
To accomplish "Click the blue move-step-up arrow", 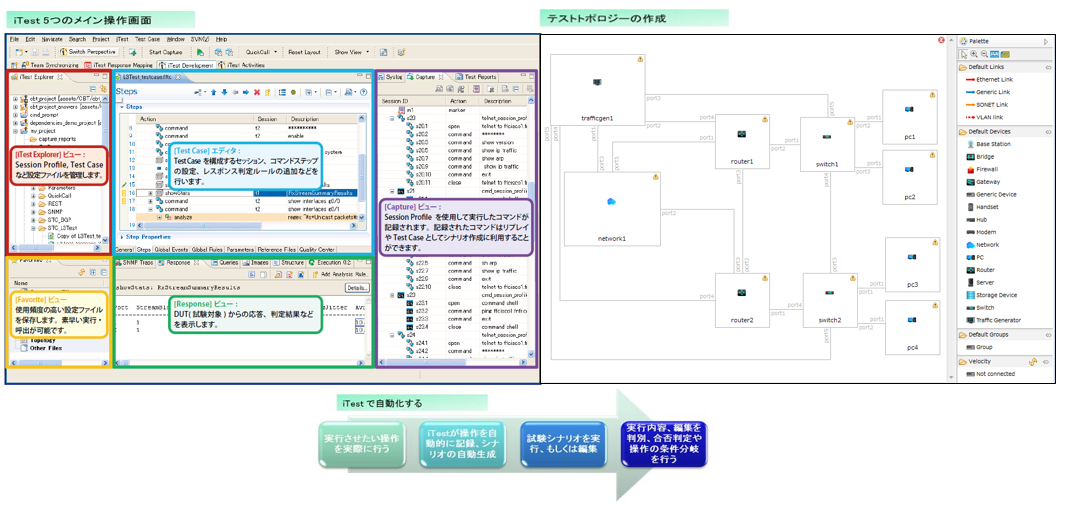I will coord(213,91).
